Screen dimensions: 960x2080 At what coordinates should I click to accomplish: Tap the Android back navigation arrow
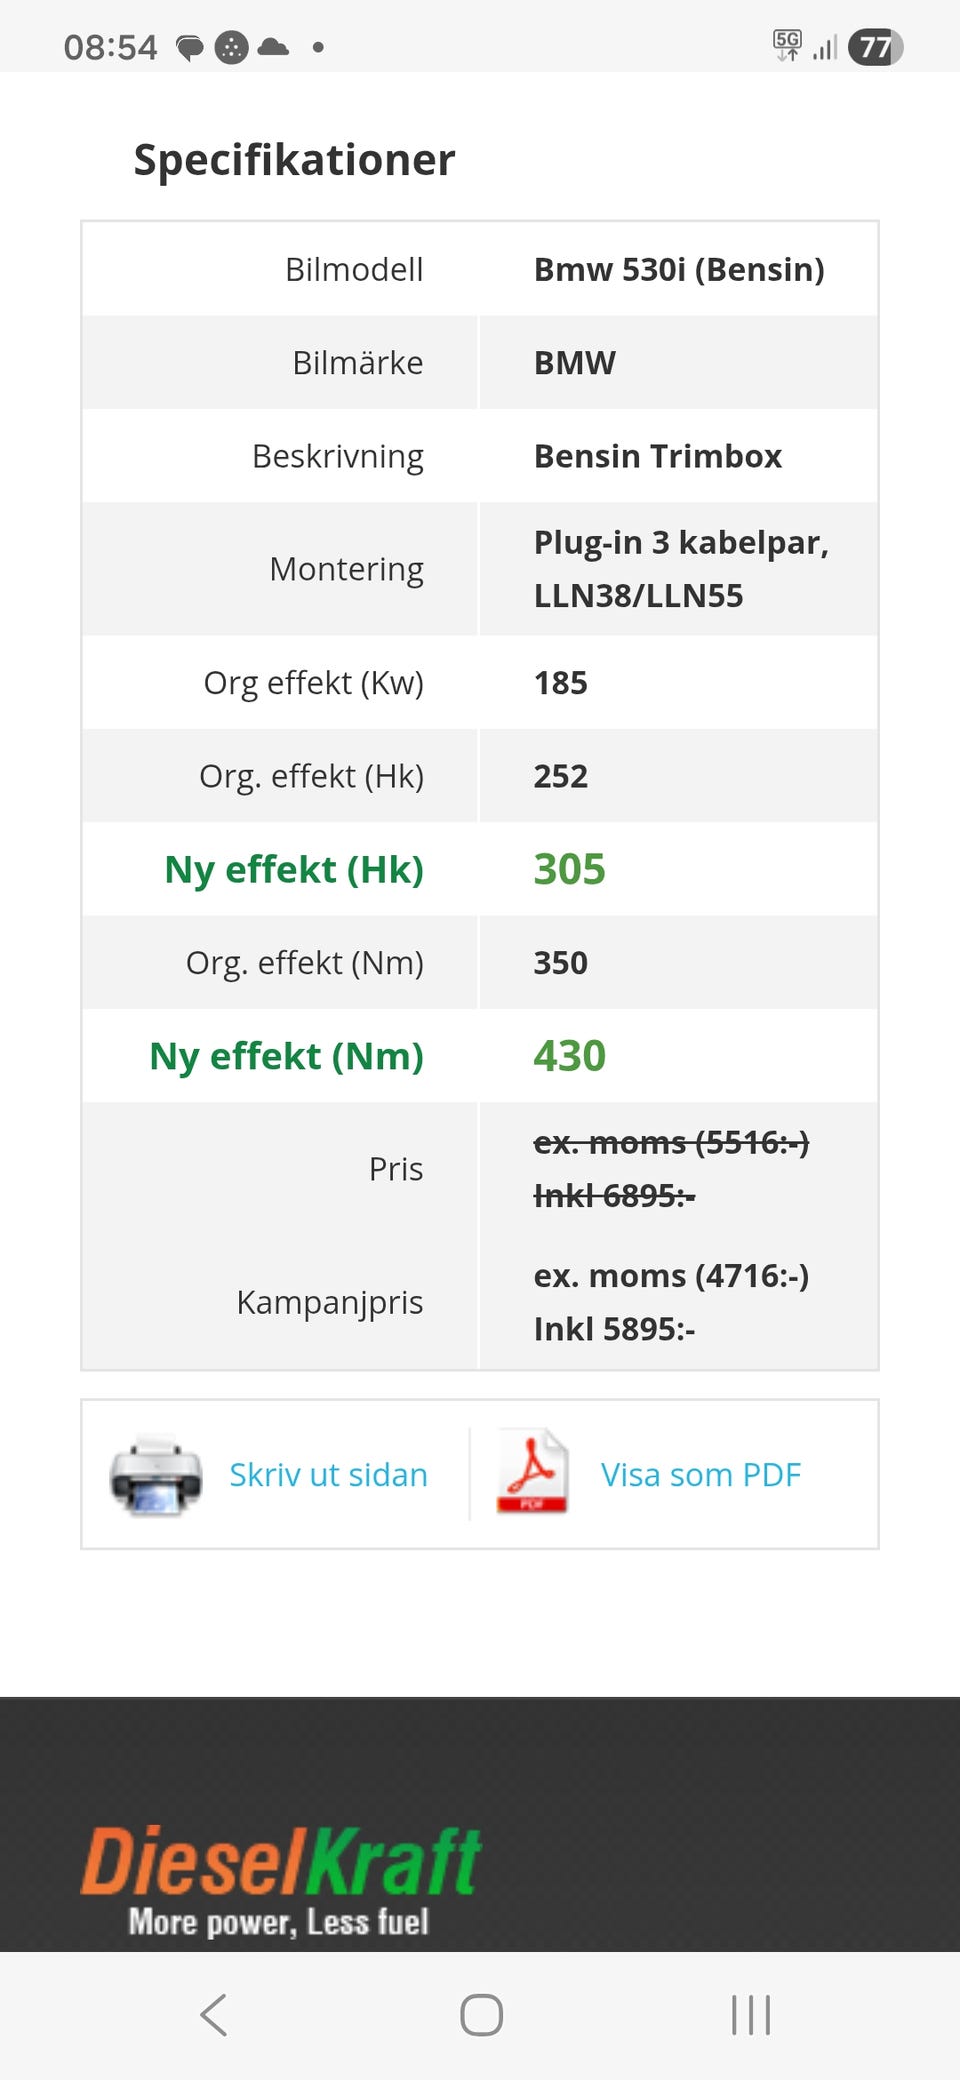[214, 2014]
